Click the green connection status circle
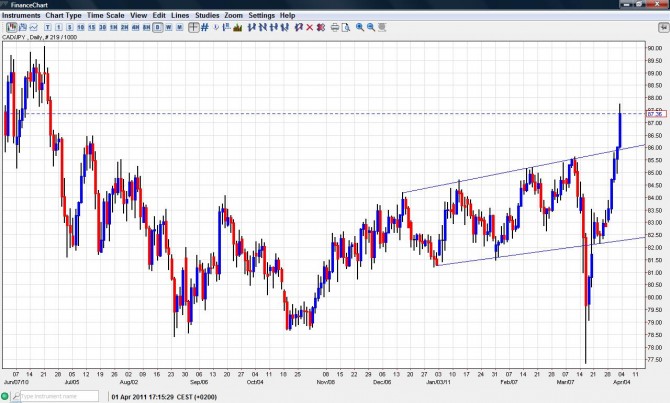This screenshot has width=670, height=403. point(5,396)
